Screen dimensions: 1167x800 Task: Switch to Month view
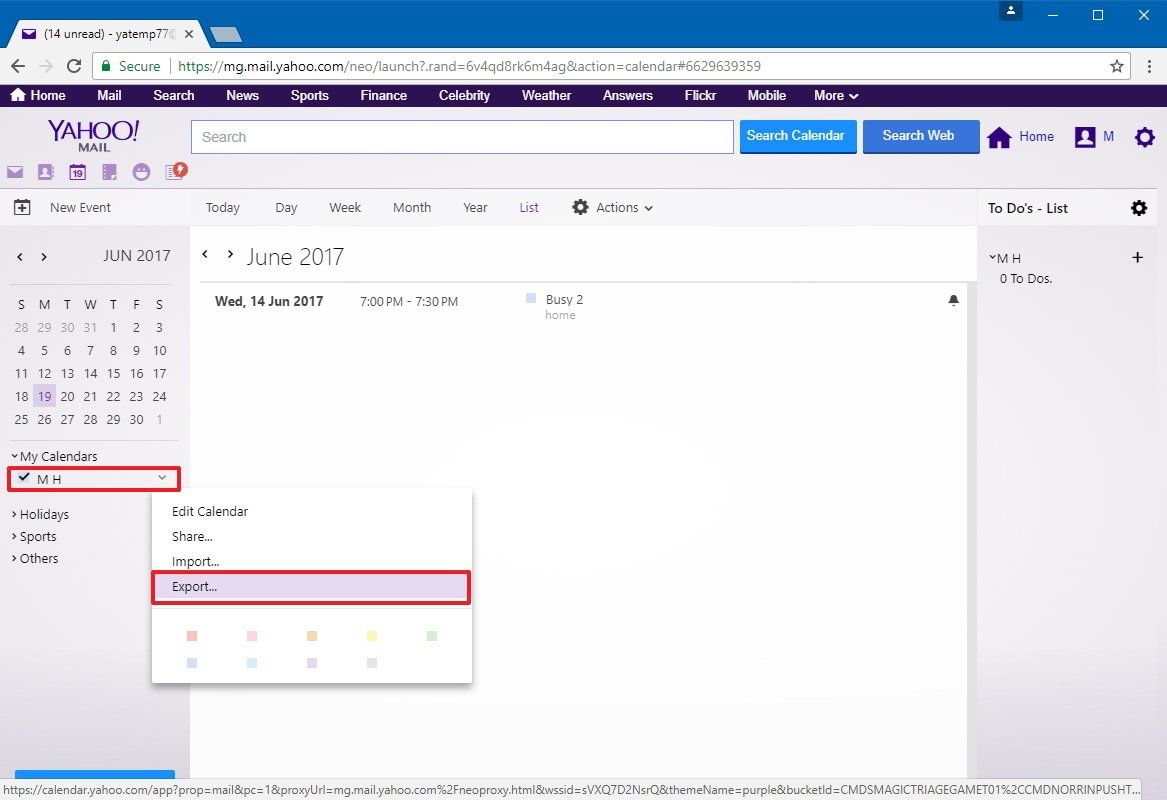412,208
